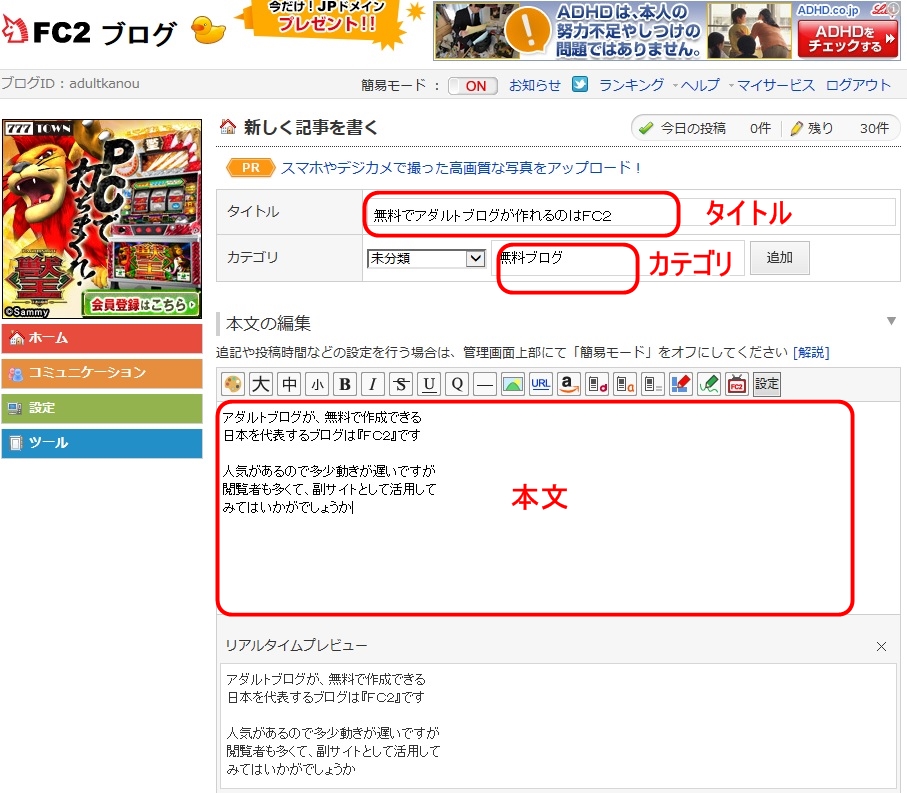Apply medium font size (中)
The image size is (907, 793).
pos(289,384)
